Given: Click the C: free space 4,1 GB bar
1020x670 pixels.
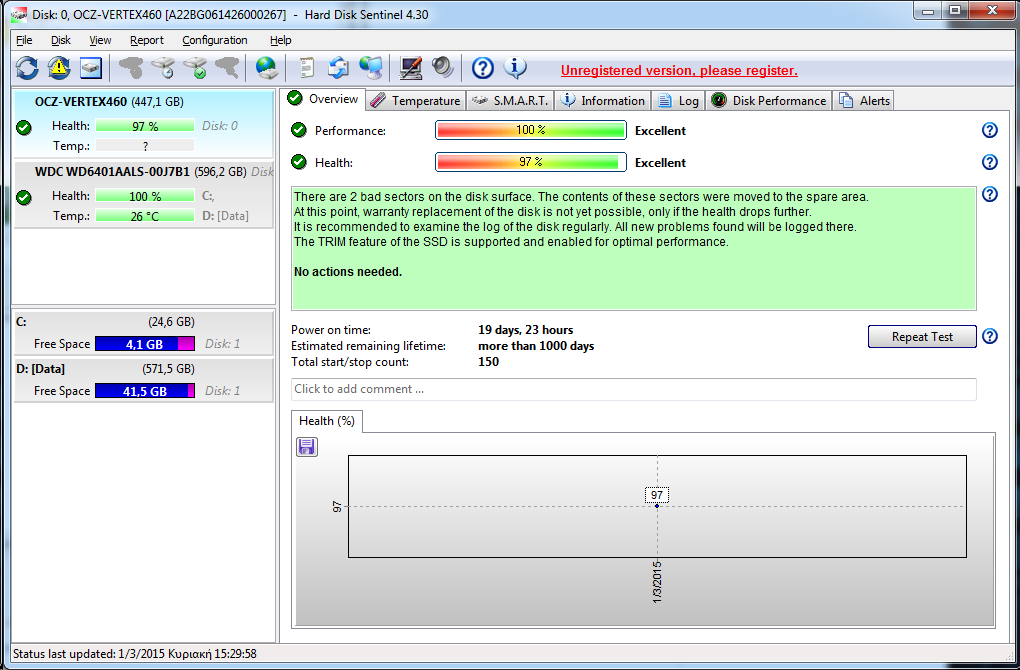Looking at the screenshot, I should (144, 344).
